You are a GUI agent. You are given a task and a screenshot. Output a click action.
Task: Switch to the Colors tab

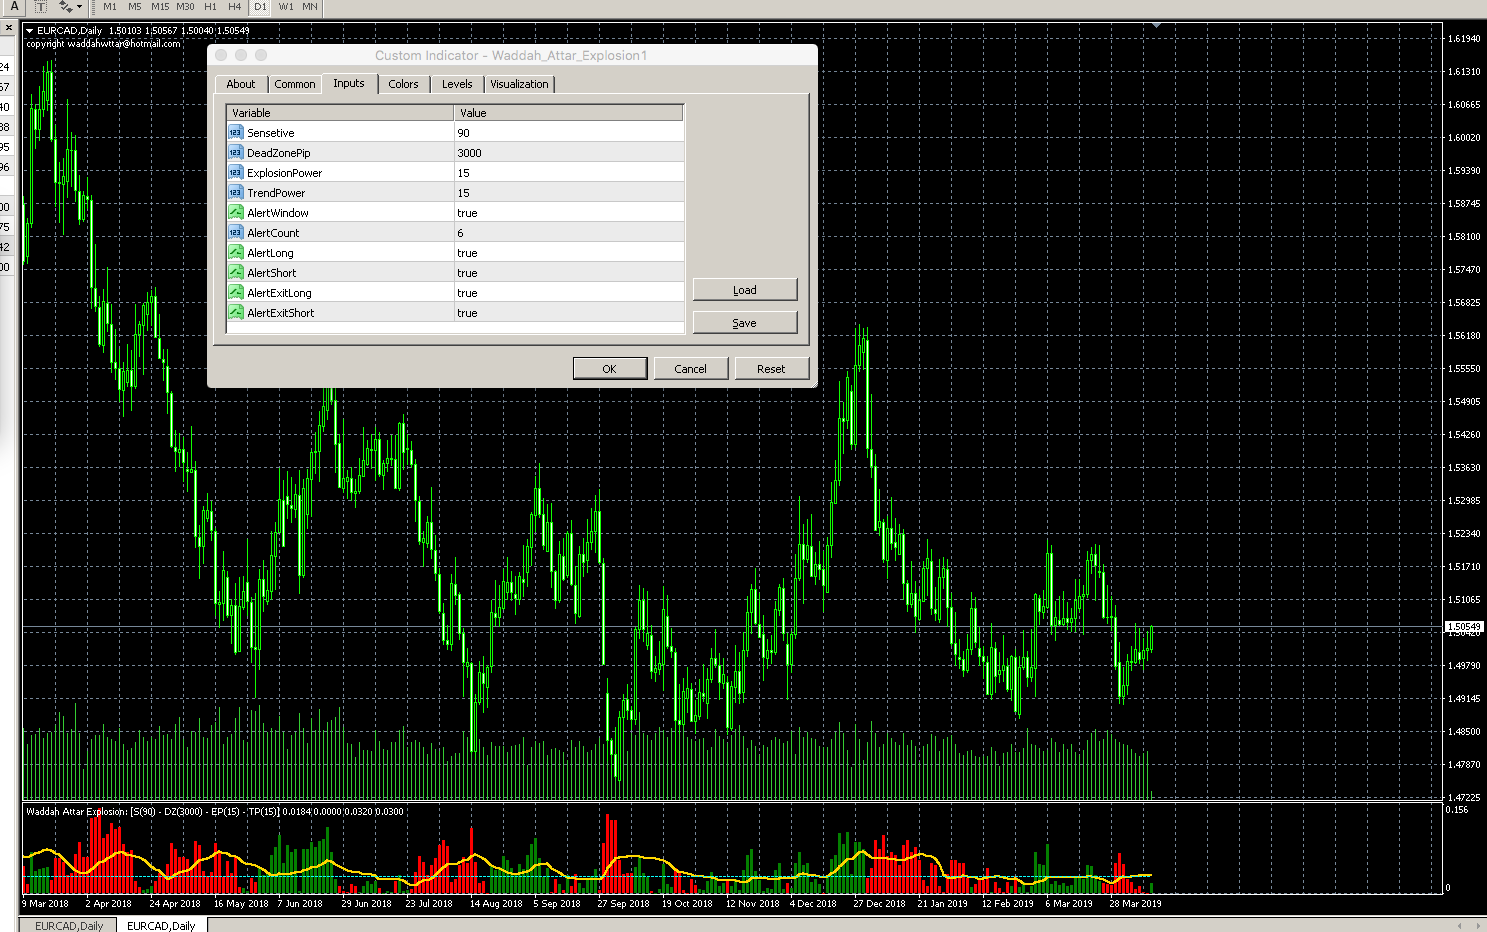pyautogui.click(x=404, y=84)
